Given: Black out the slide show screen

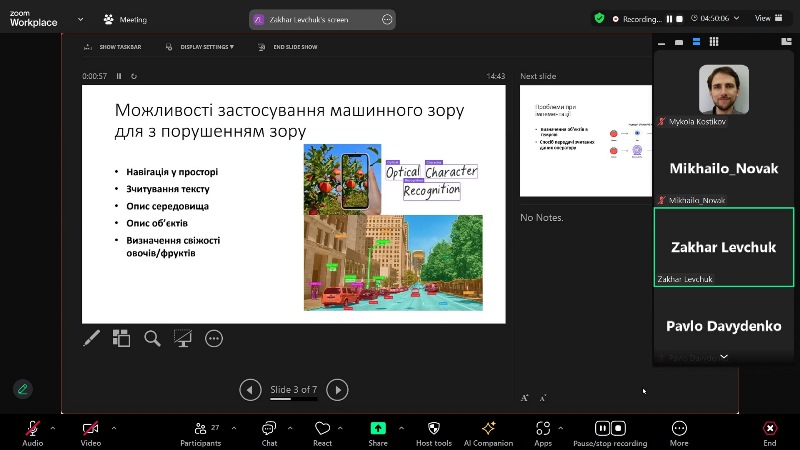Looking at the screenshot, I should (183, 338).
